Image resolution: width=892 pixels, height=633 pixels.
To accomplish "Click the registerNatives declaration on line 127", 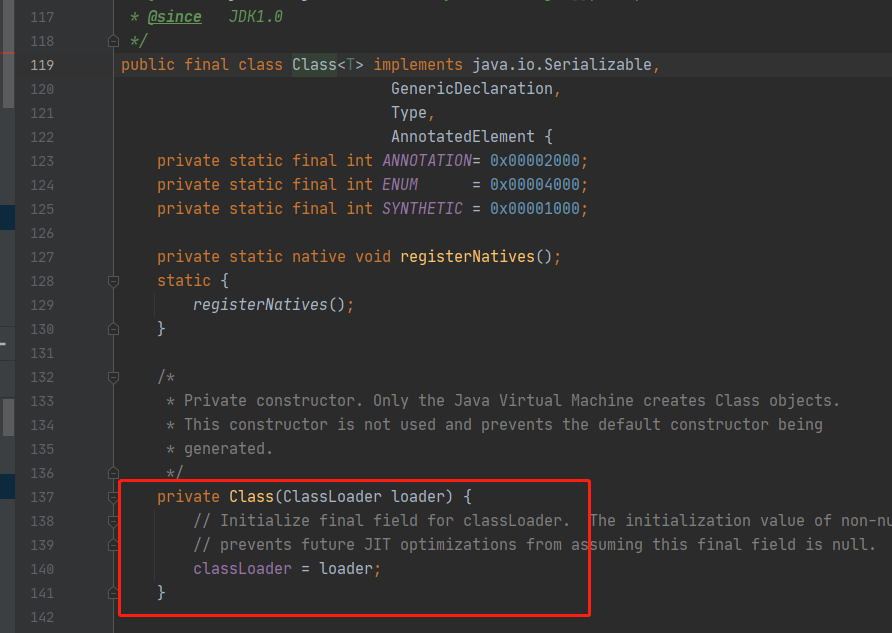I will 468,256.
